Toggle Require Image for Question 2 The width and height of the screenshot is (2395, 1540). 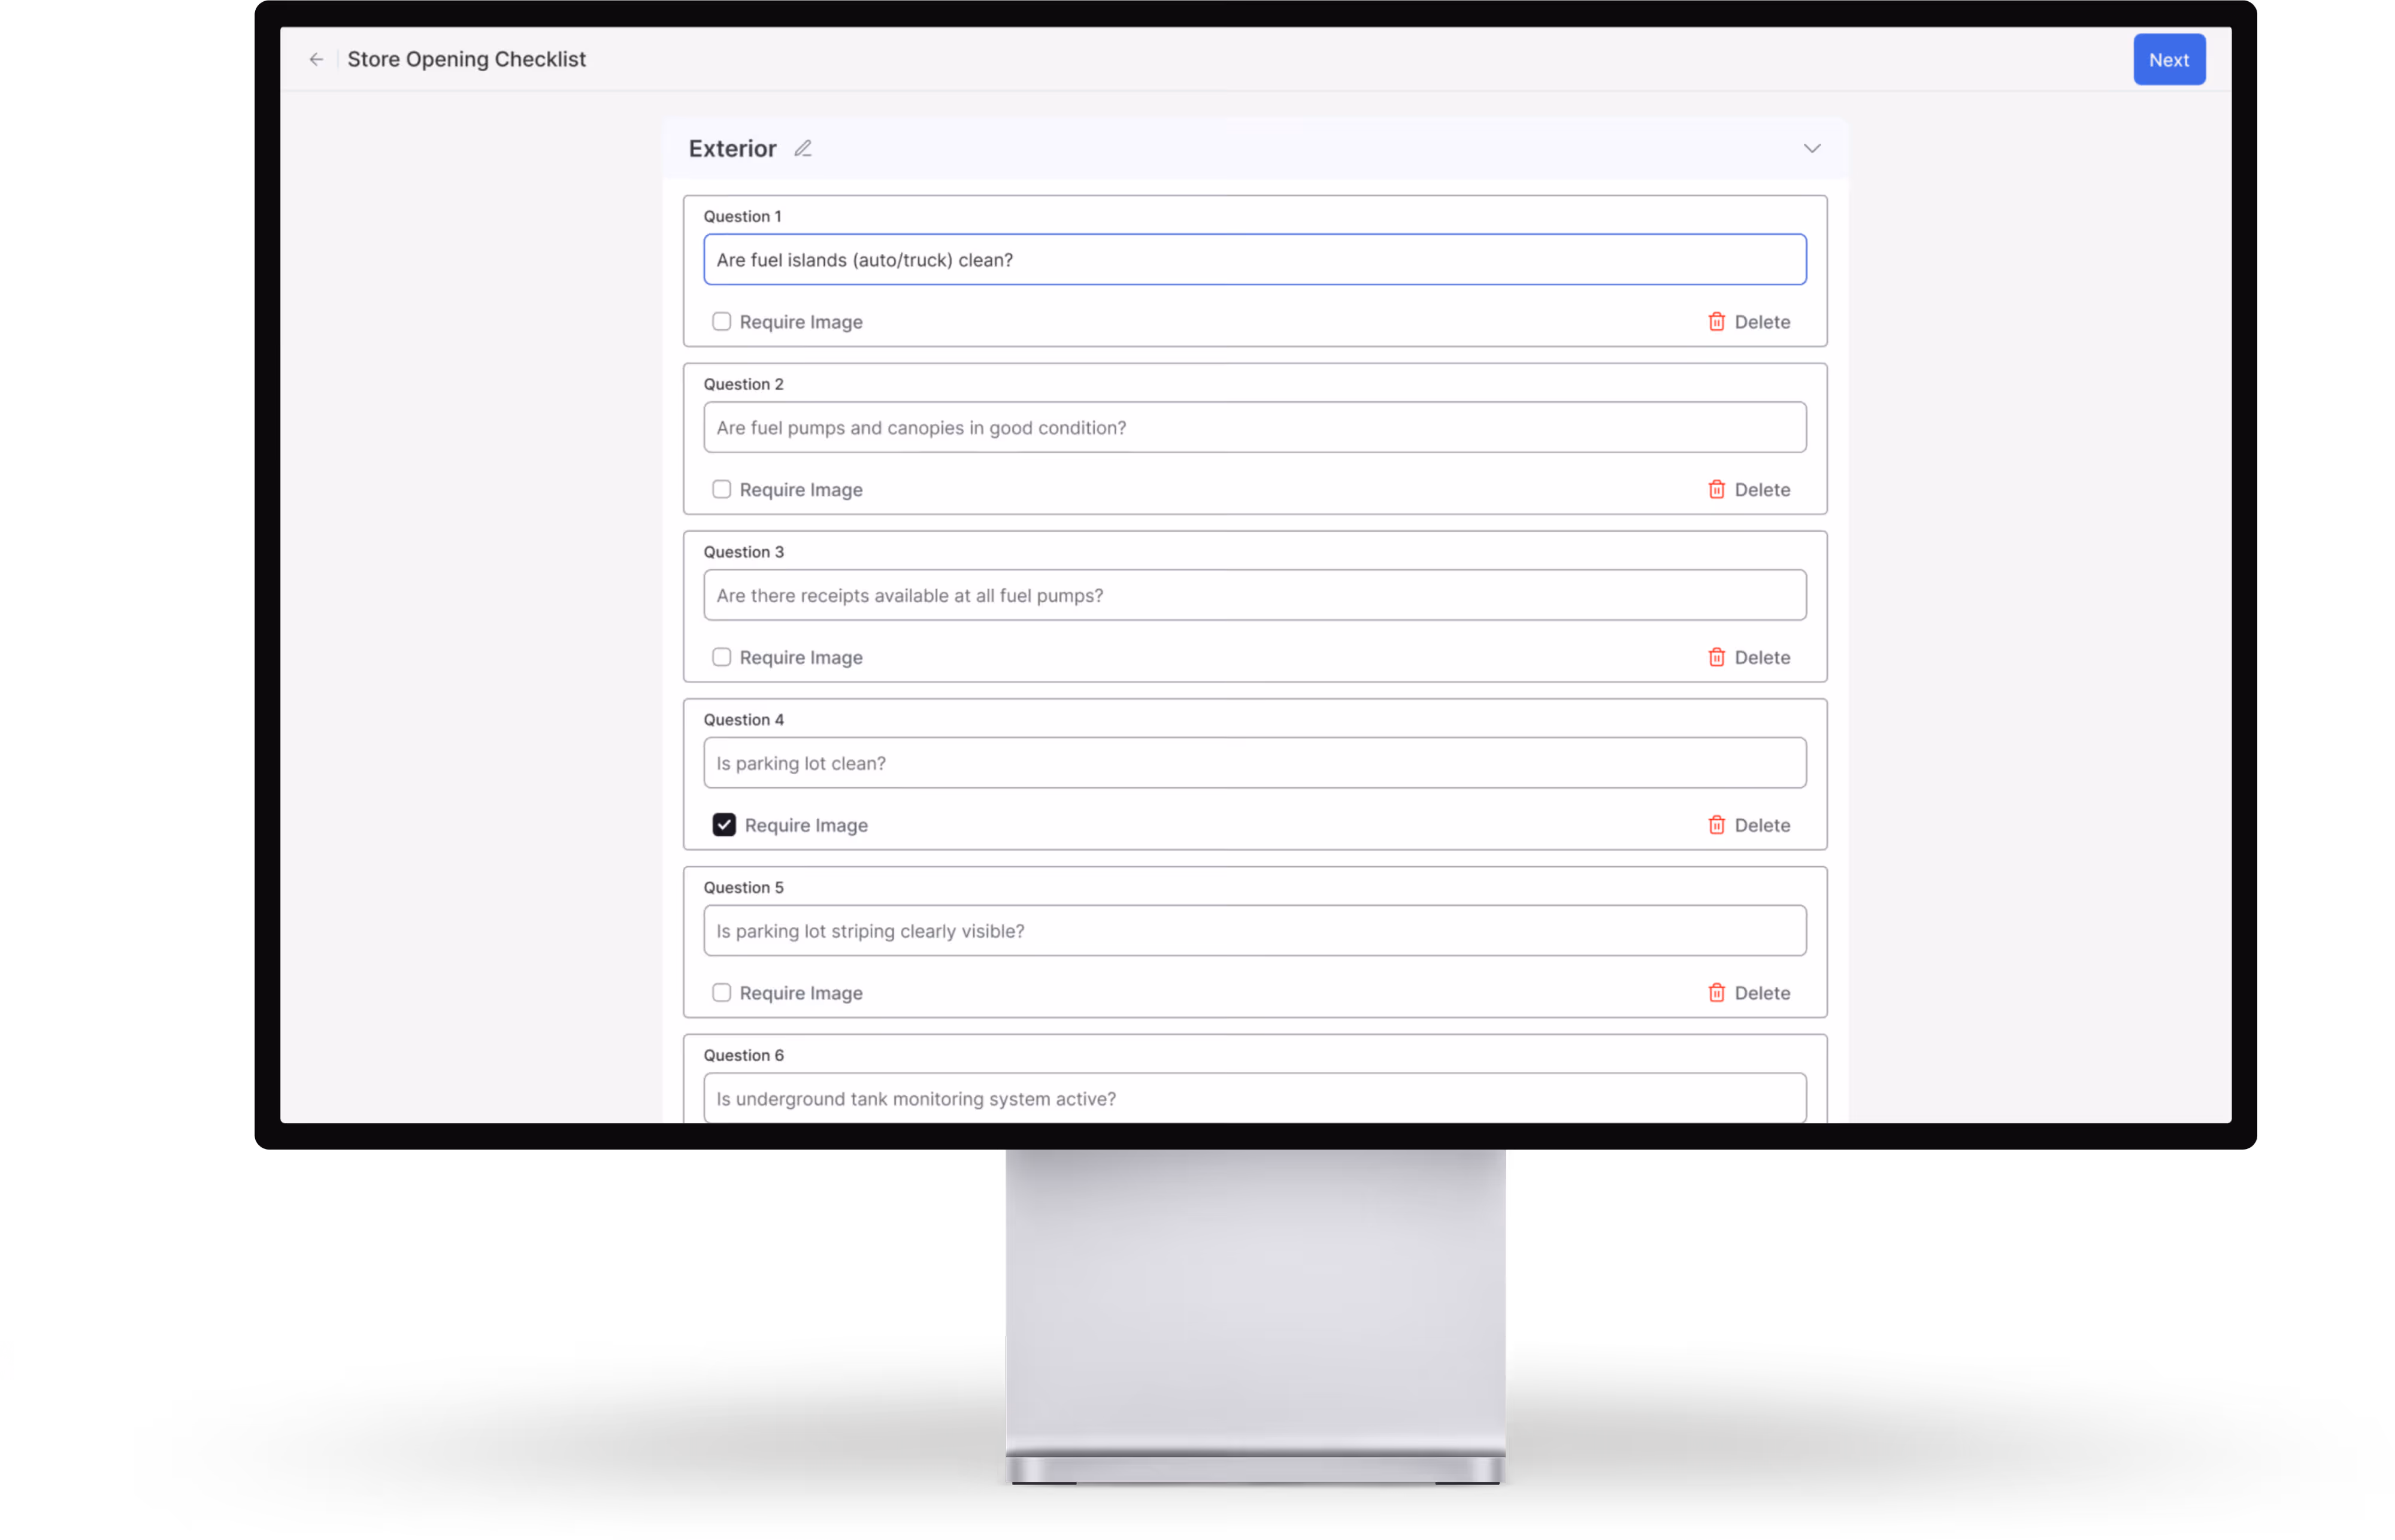(721, 490)
